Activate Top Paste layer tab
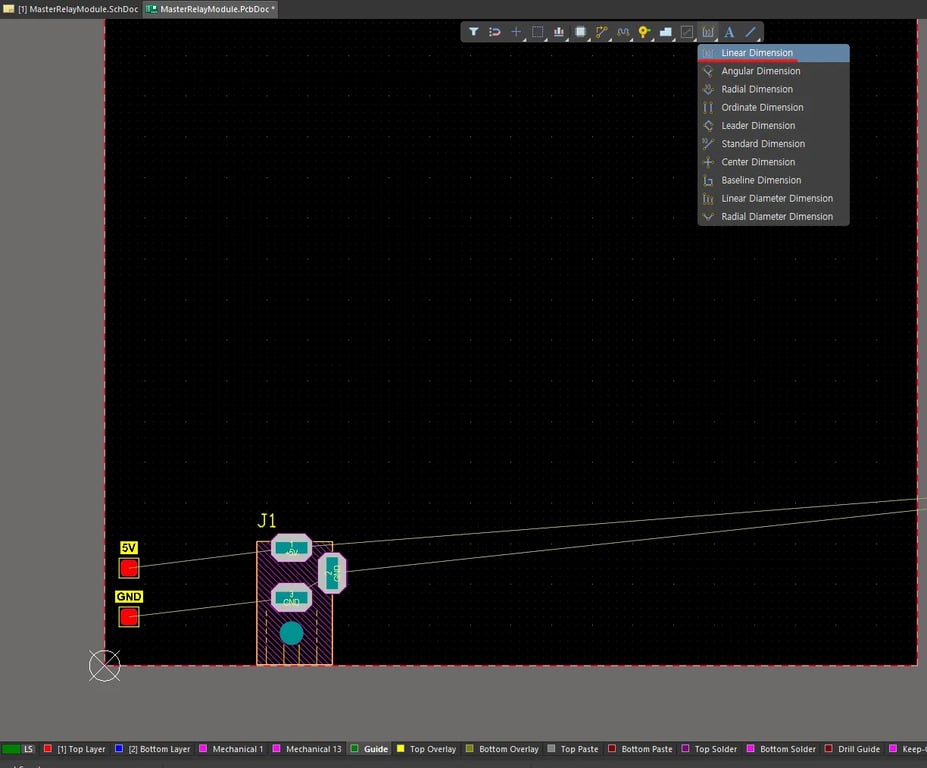 573,749
